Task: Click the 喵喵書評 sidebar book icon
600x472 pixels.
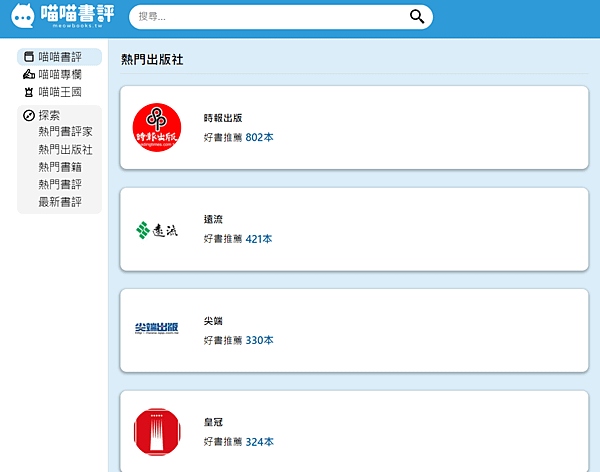Action: pyautogui.click(x=29, y=57)
